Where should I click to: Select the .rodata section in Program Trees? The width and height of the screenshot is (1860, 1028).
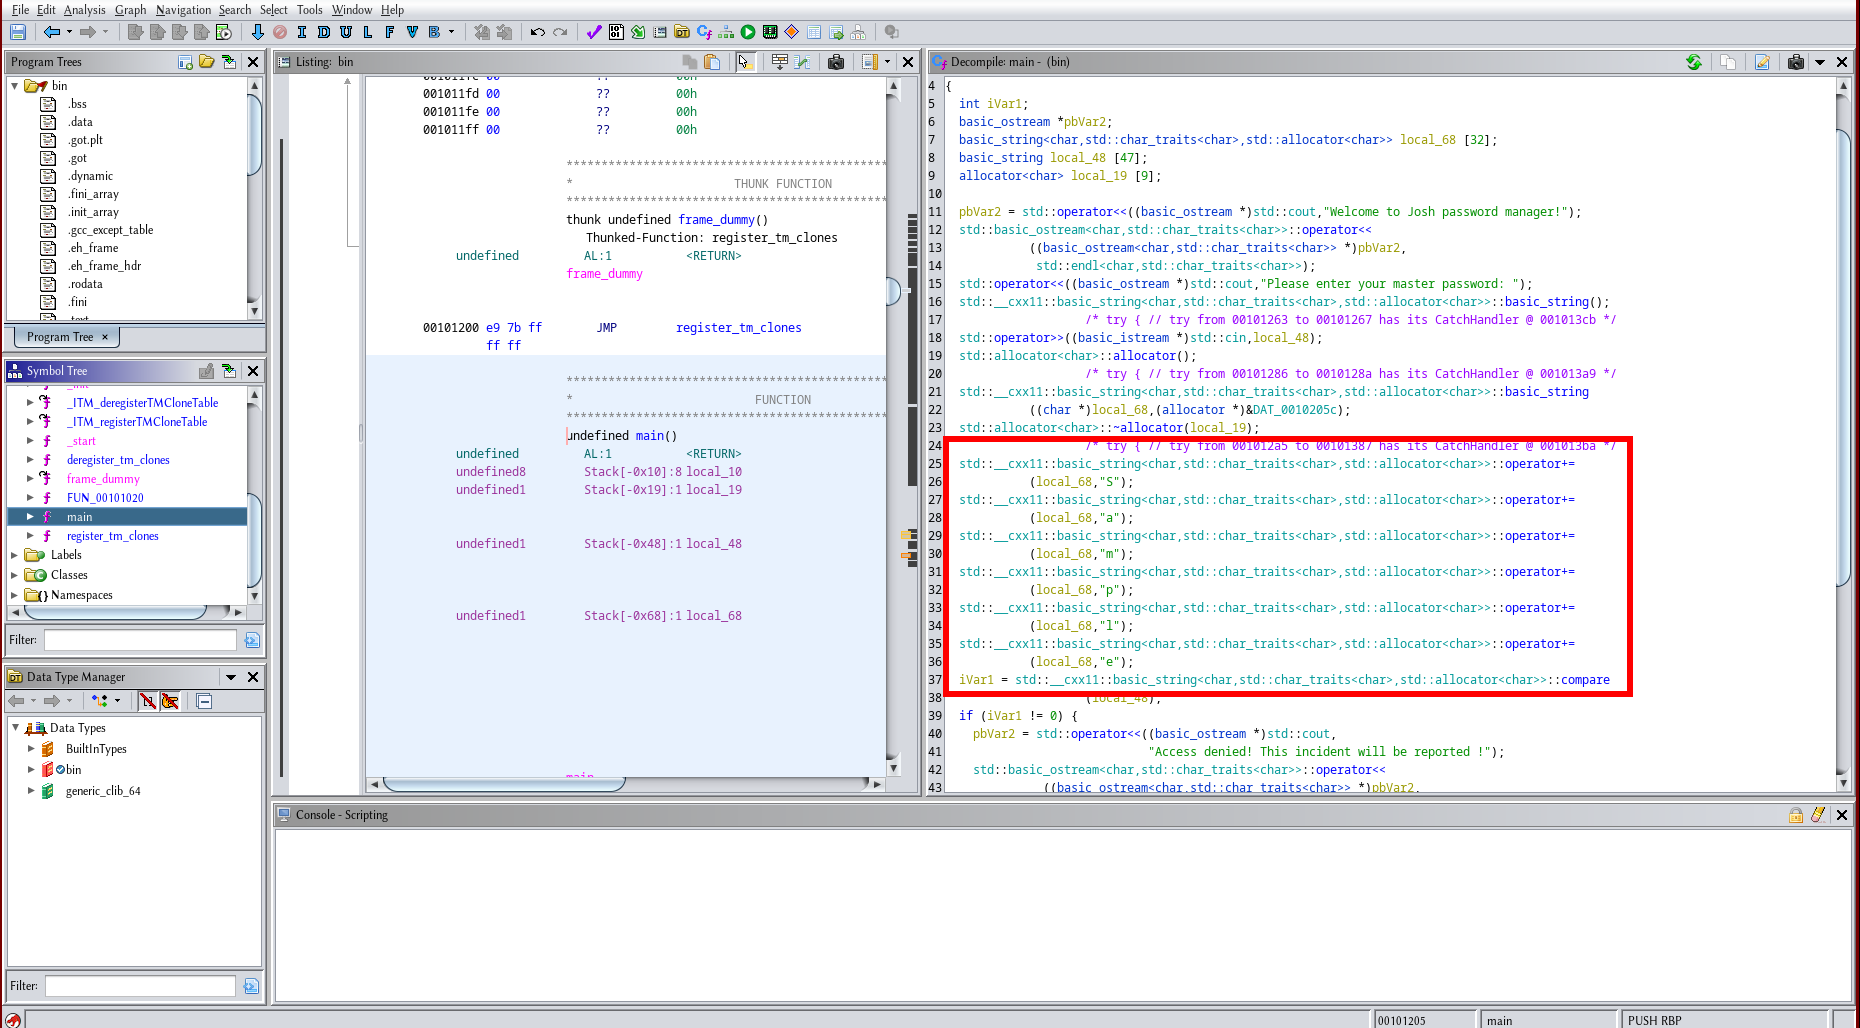pyautogui.click(x=85, y=284)
